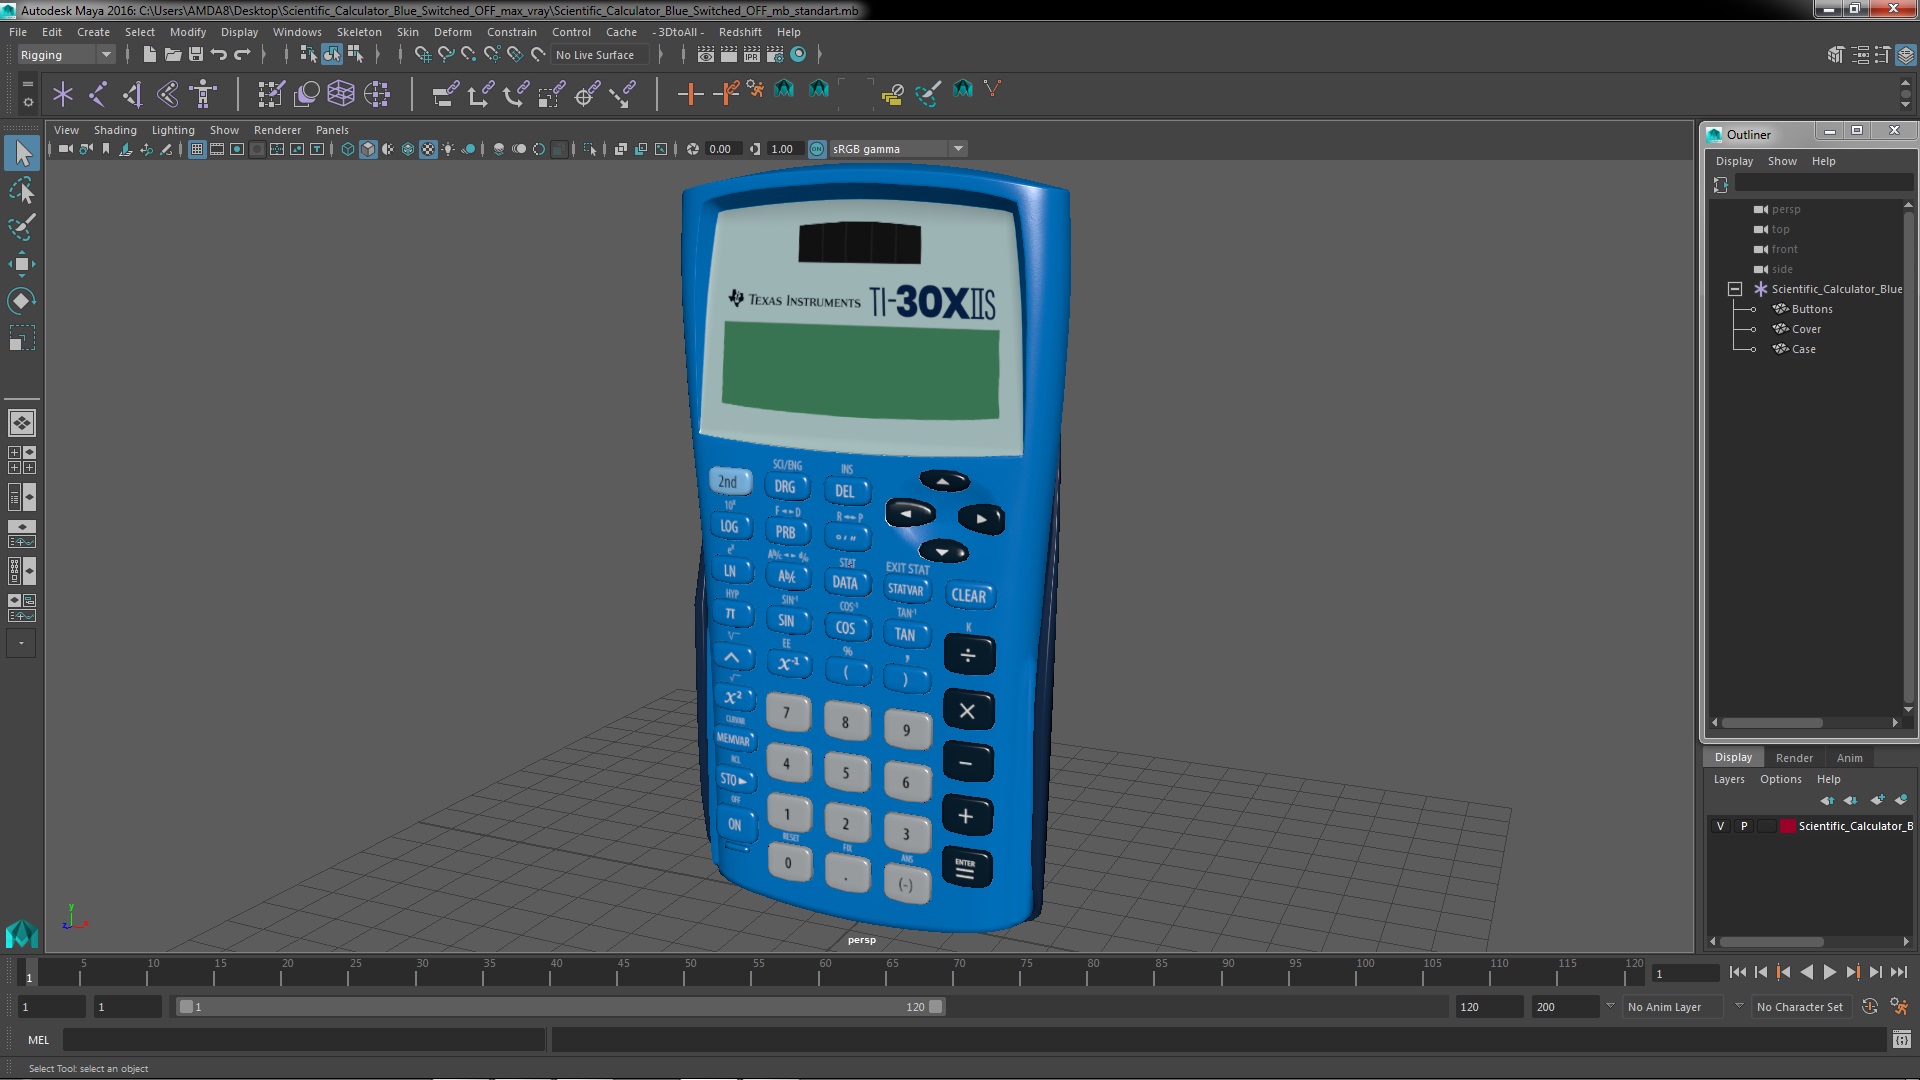The image size is (1920, 1080).
Task: Click the Open Scene folder icon
Action: coord(172,55)
